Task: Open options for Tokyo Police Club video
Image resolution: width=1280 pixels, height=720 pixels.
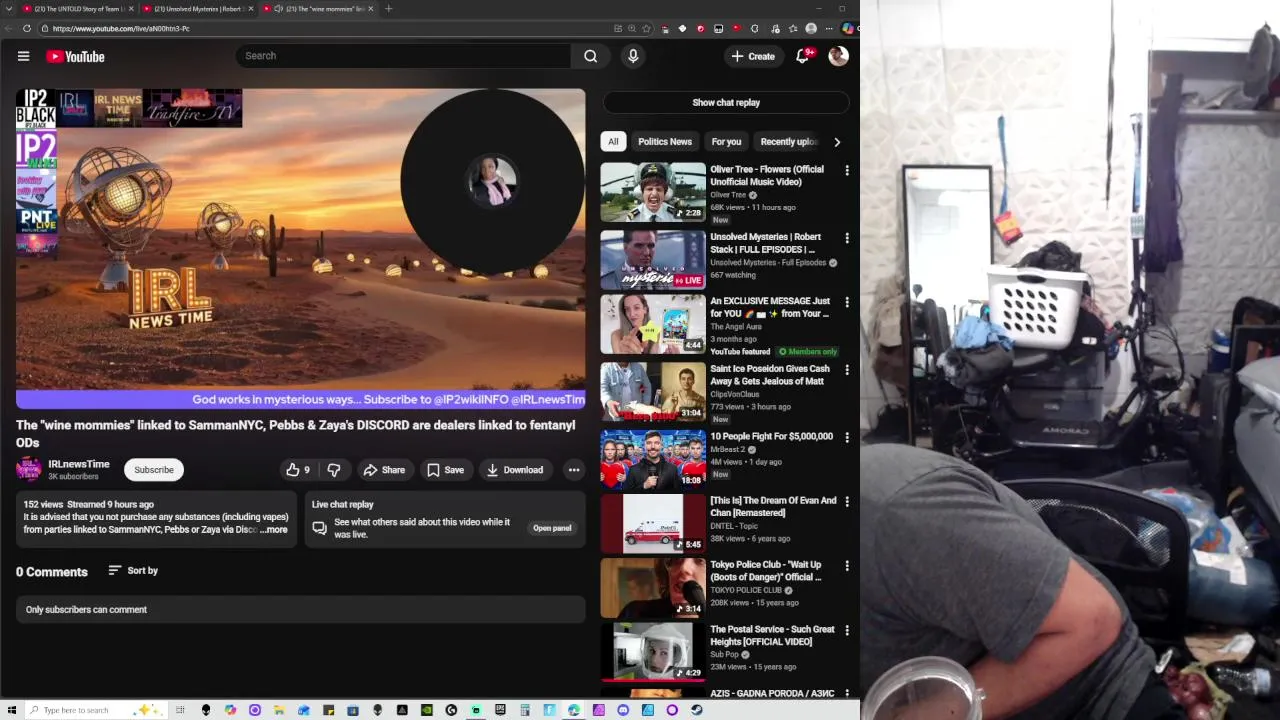Action: [847, 566]
